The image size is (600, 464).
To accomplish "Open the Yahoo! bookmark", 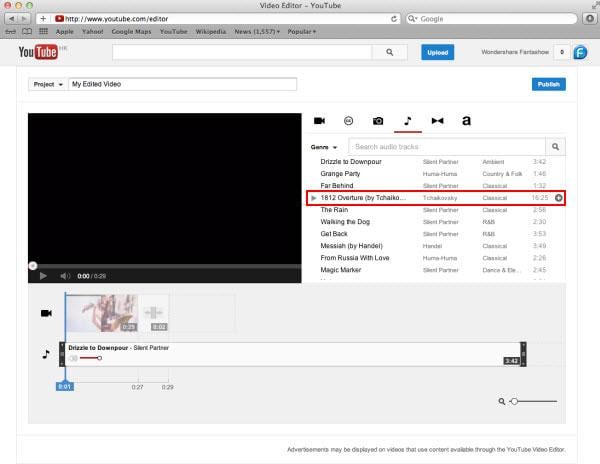I will click(x=92, y=31).
